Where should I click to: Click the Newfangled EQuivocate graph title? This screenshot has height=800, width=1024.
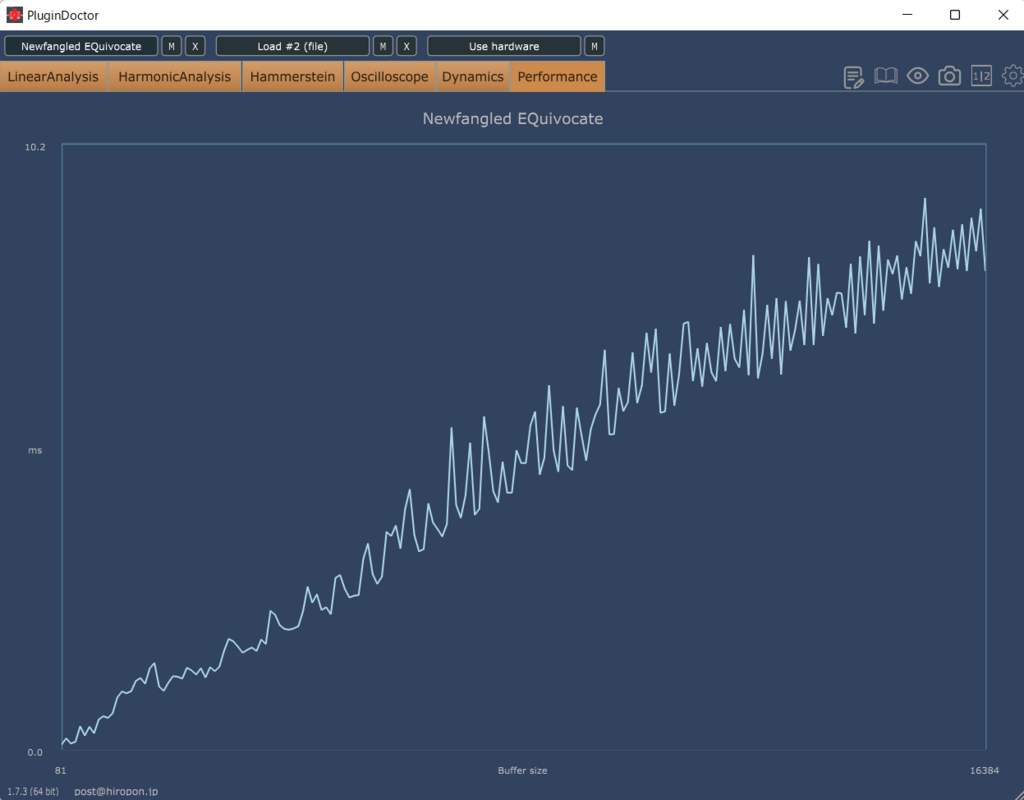[x=513, y=119]
